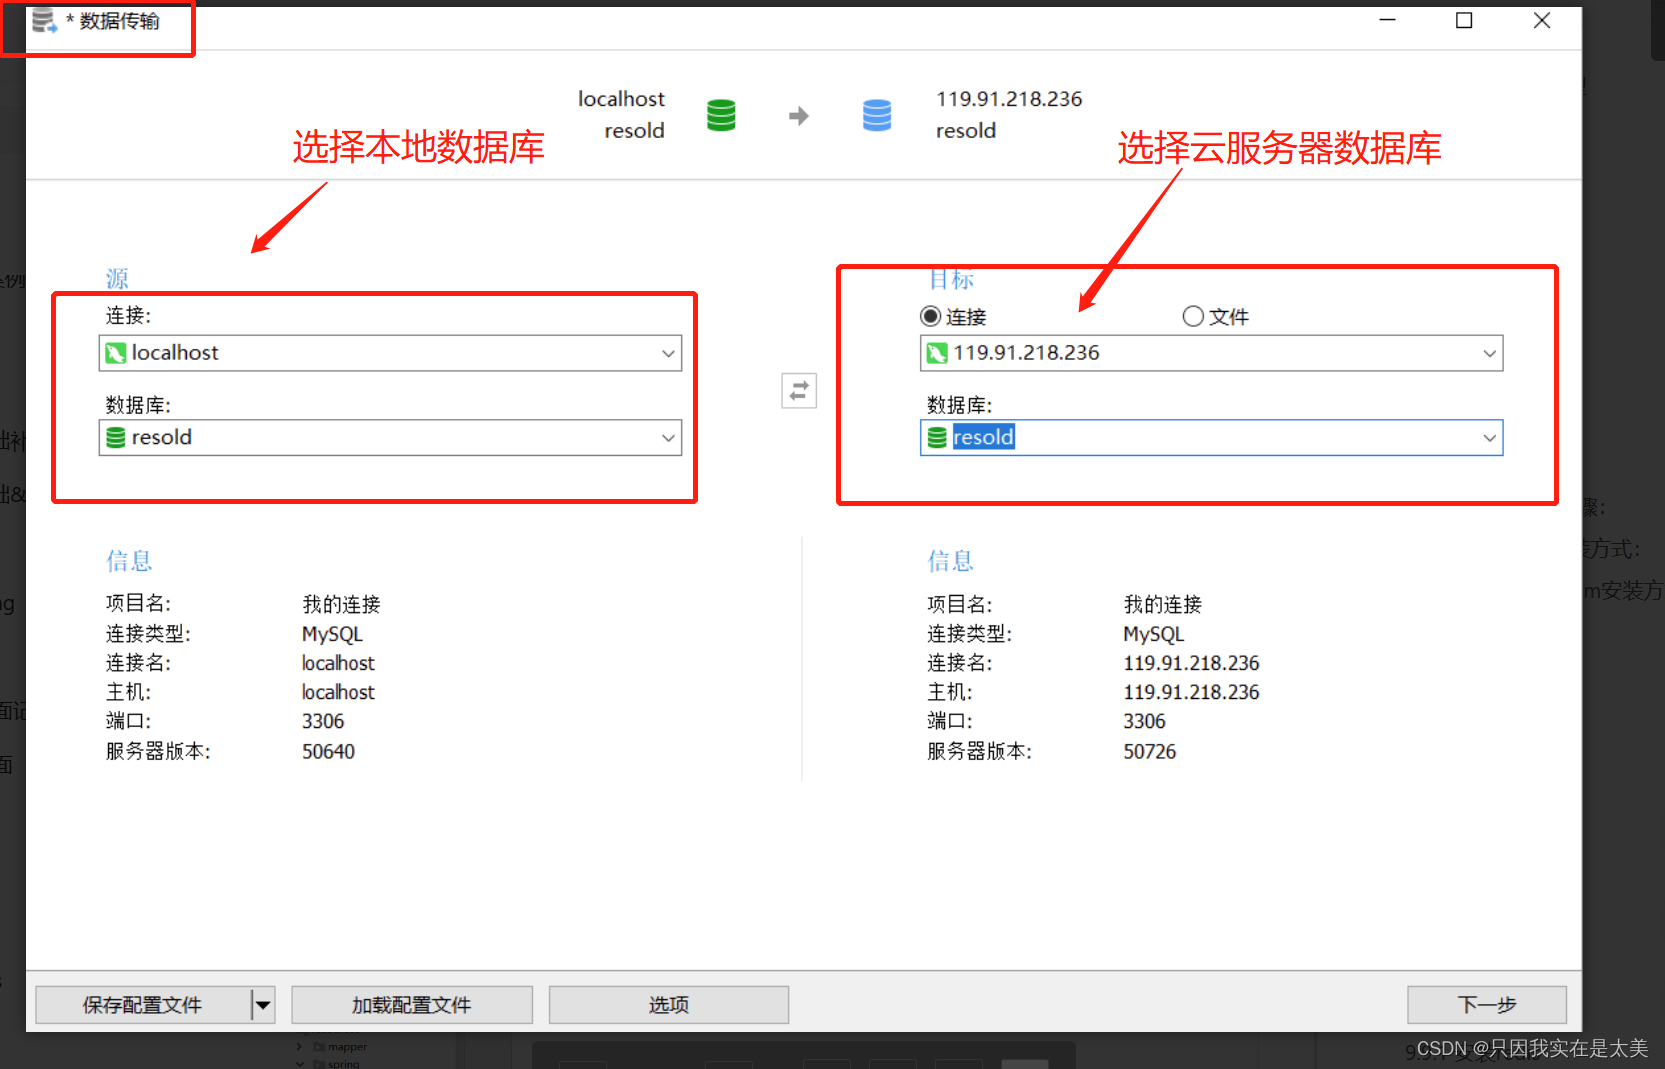Screen dimensions: 1665x1069
Task: Click the blue target database icon in header
Action: click(877, 115)
